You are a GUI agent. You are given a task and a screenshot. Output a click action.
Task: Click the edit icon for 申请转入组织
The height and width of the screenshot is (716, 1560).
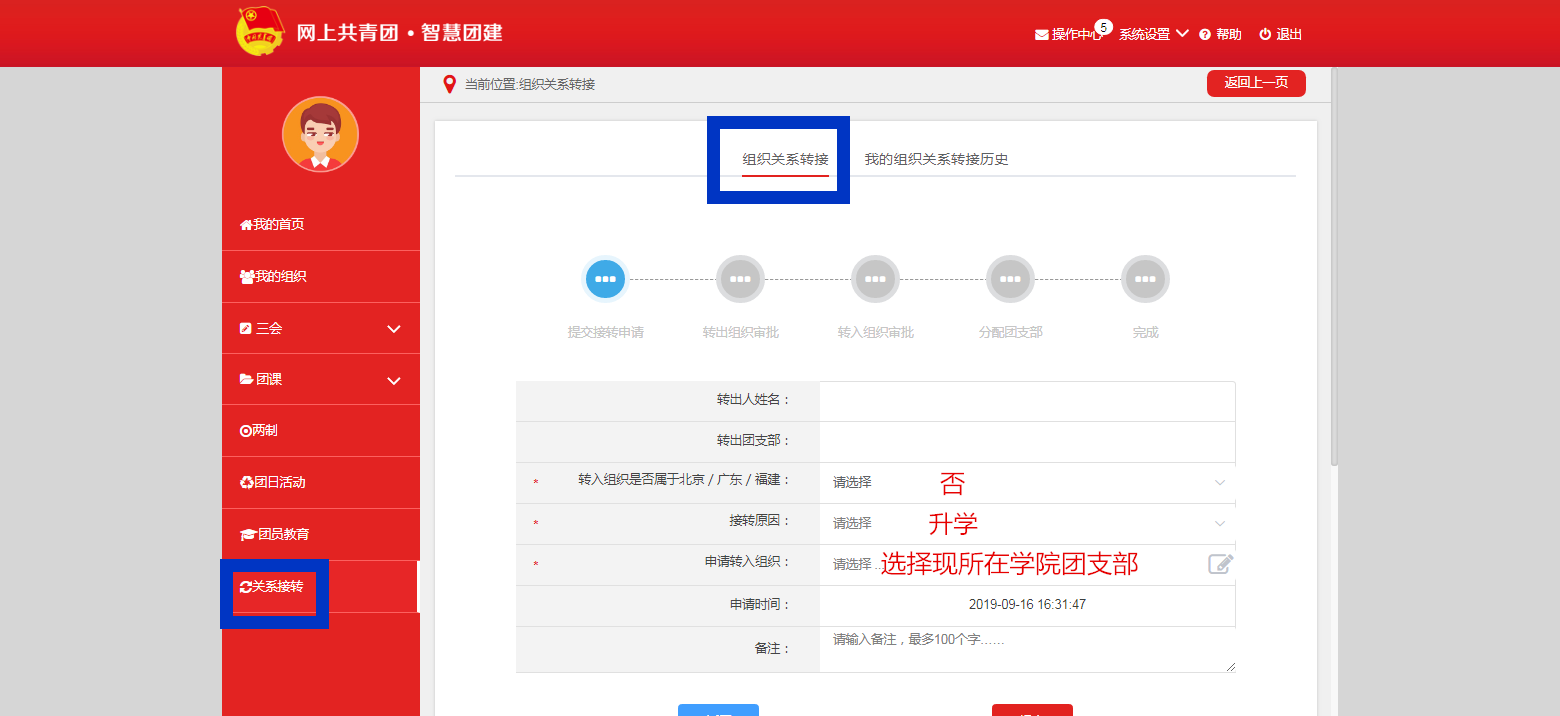click(1220, 564)
